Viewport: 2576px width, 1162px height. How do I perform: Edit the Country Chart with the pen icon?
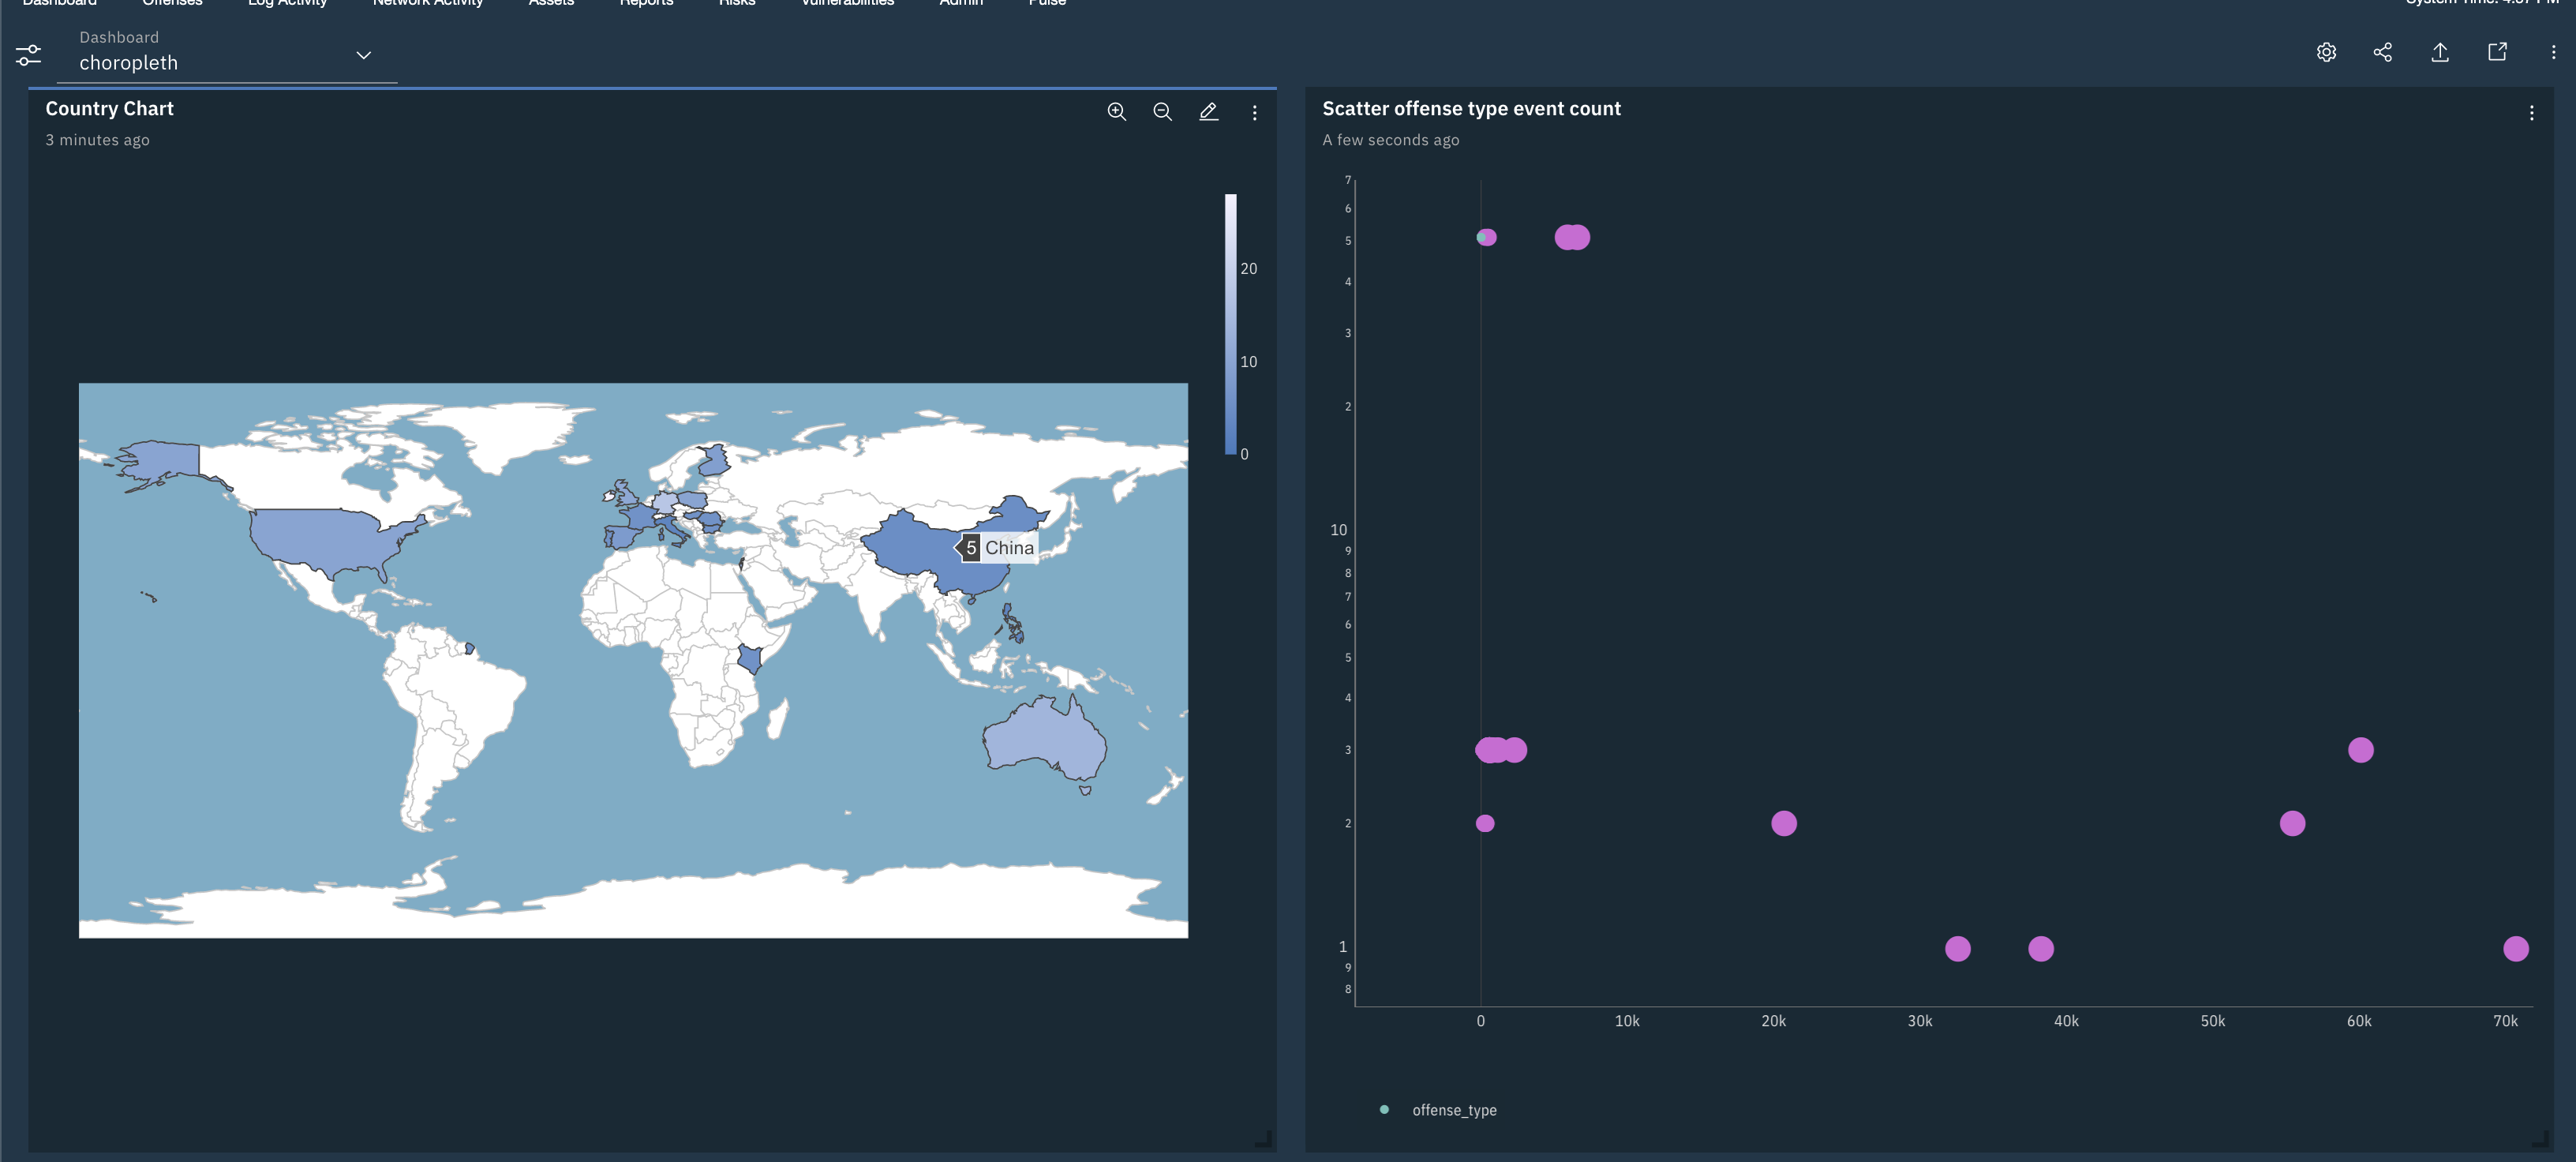[x=1209, y=112]
